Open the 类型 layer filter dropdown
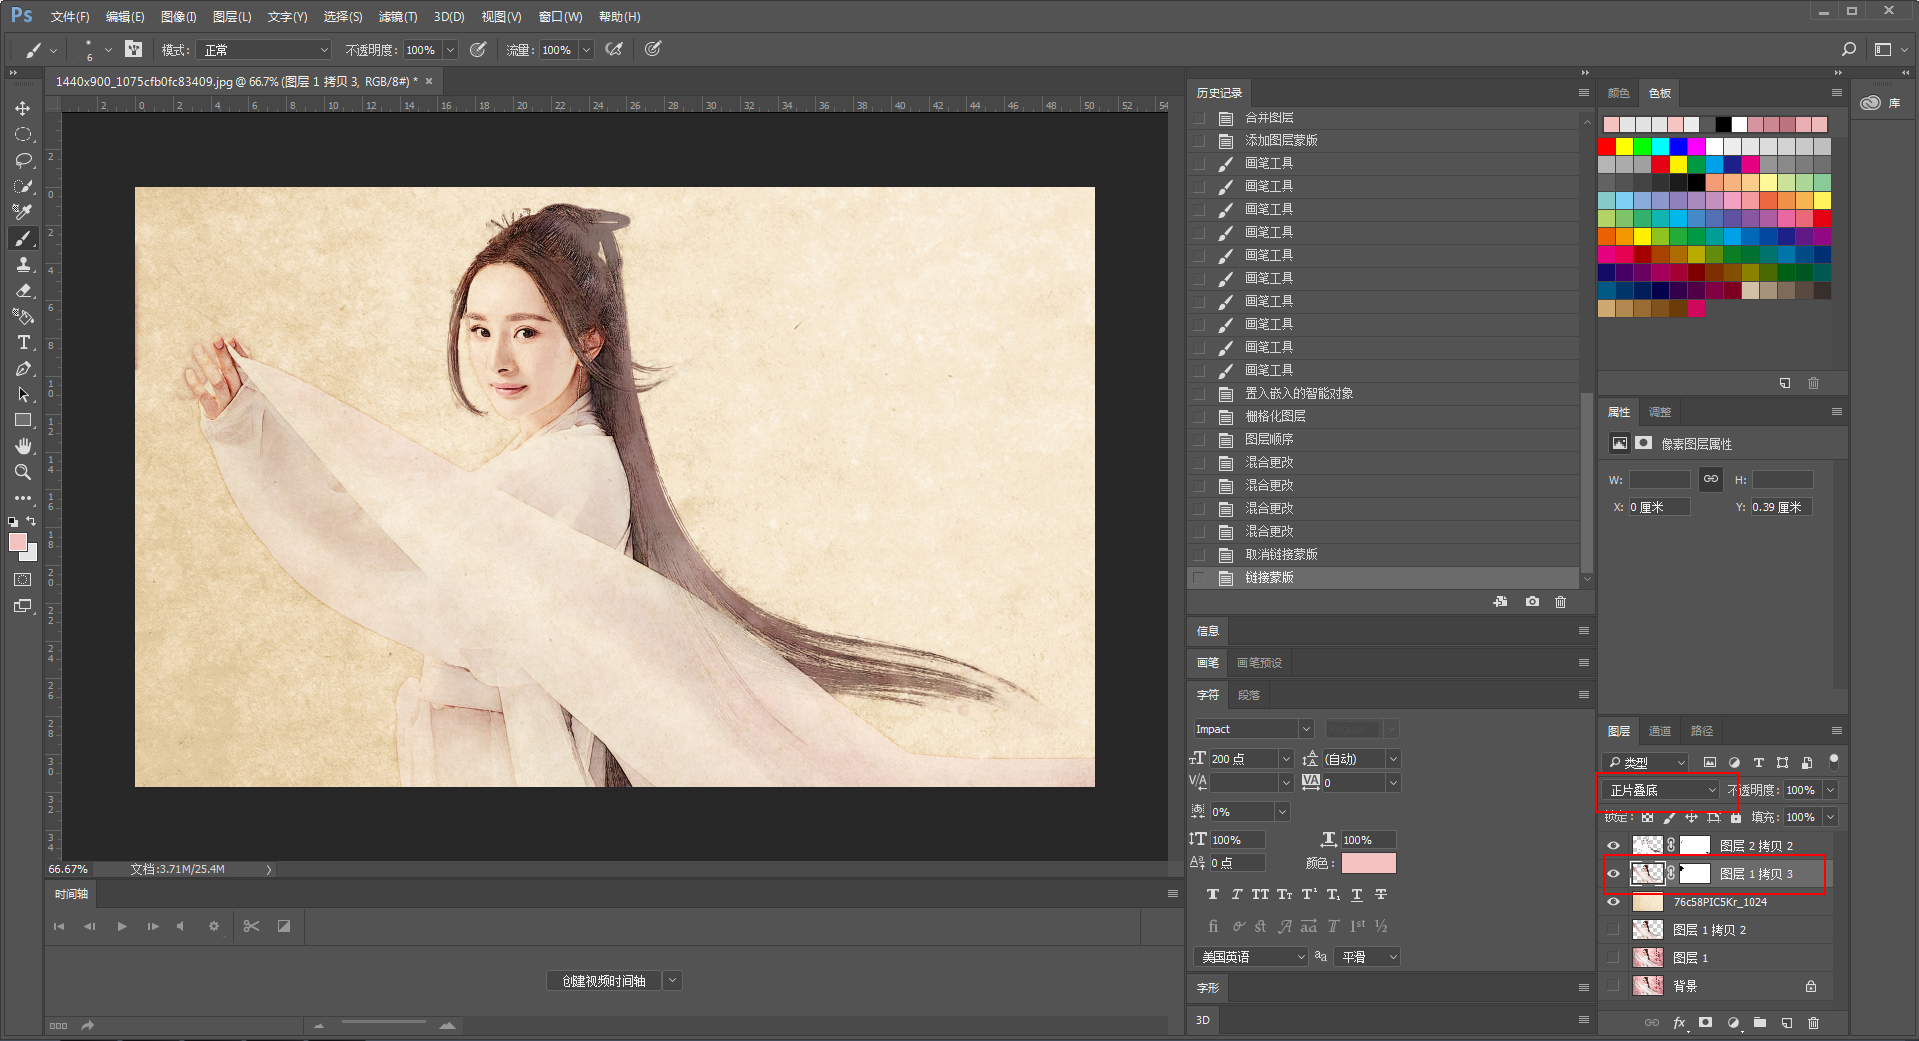1919x1041 pixels. (1646, 762)
